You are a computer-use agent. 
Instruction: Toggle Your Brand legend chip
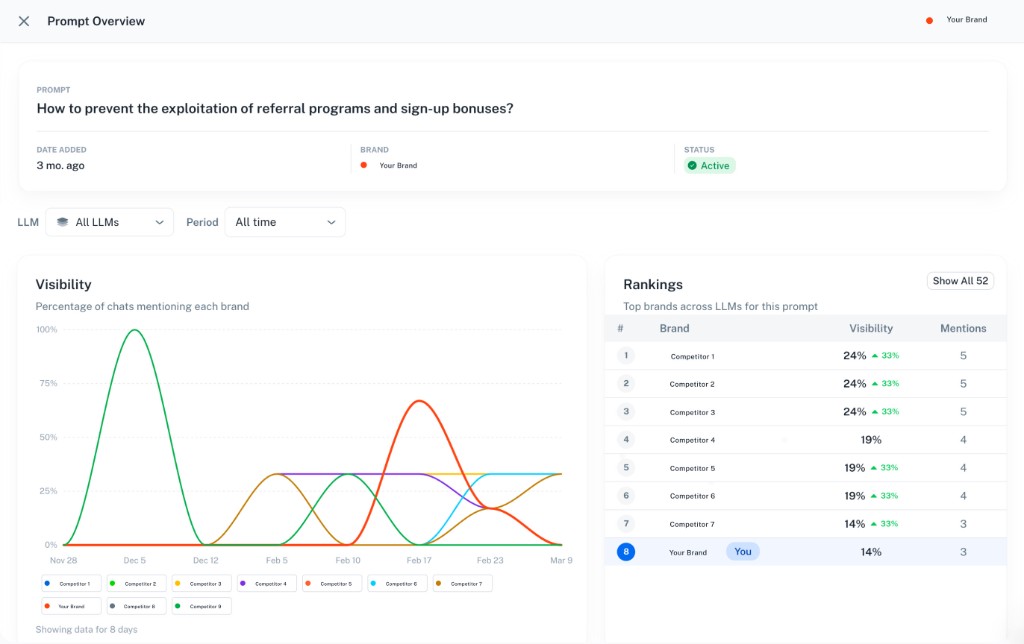(x=69, y=606)
